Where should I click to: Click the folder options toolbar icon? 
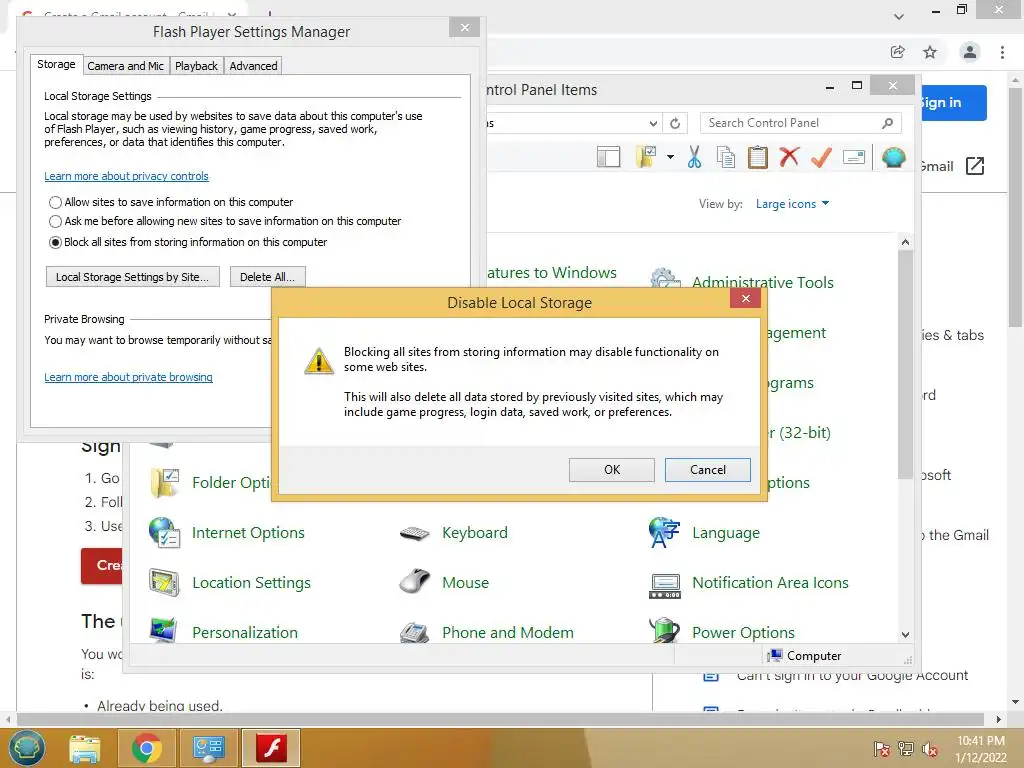646,157
